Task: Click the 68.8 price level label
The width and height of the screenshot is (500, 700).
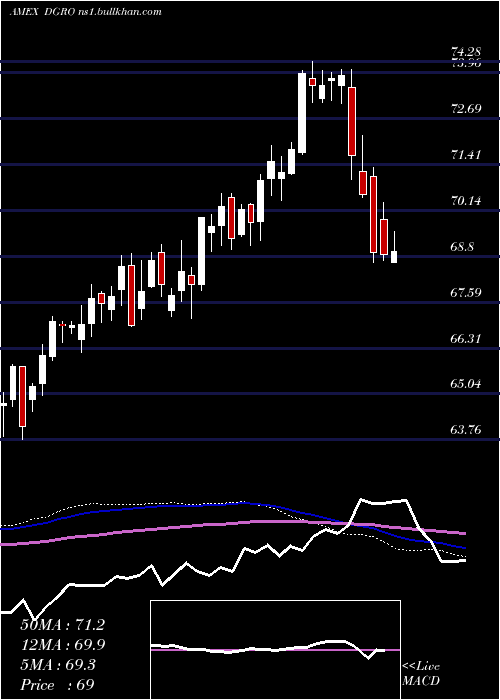Action: coord(462,247)
